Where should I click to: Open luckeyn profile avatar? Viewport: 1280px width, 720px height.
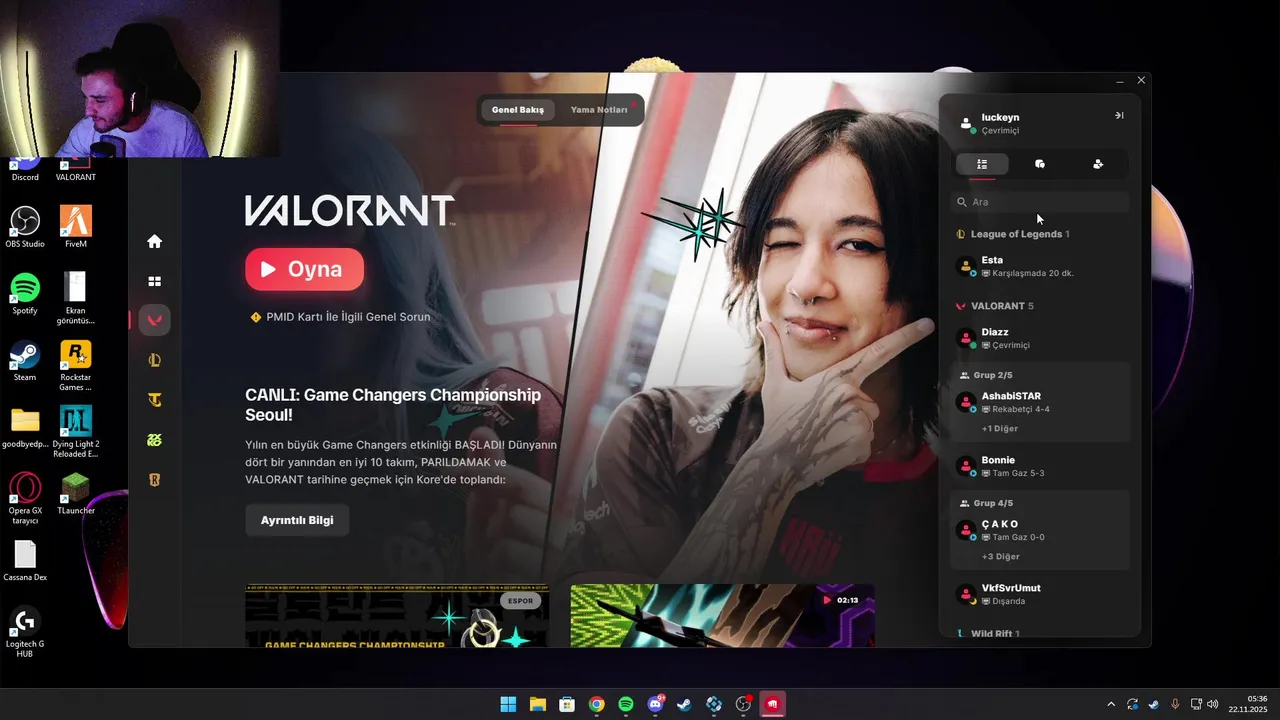[x=966, y=124]
